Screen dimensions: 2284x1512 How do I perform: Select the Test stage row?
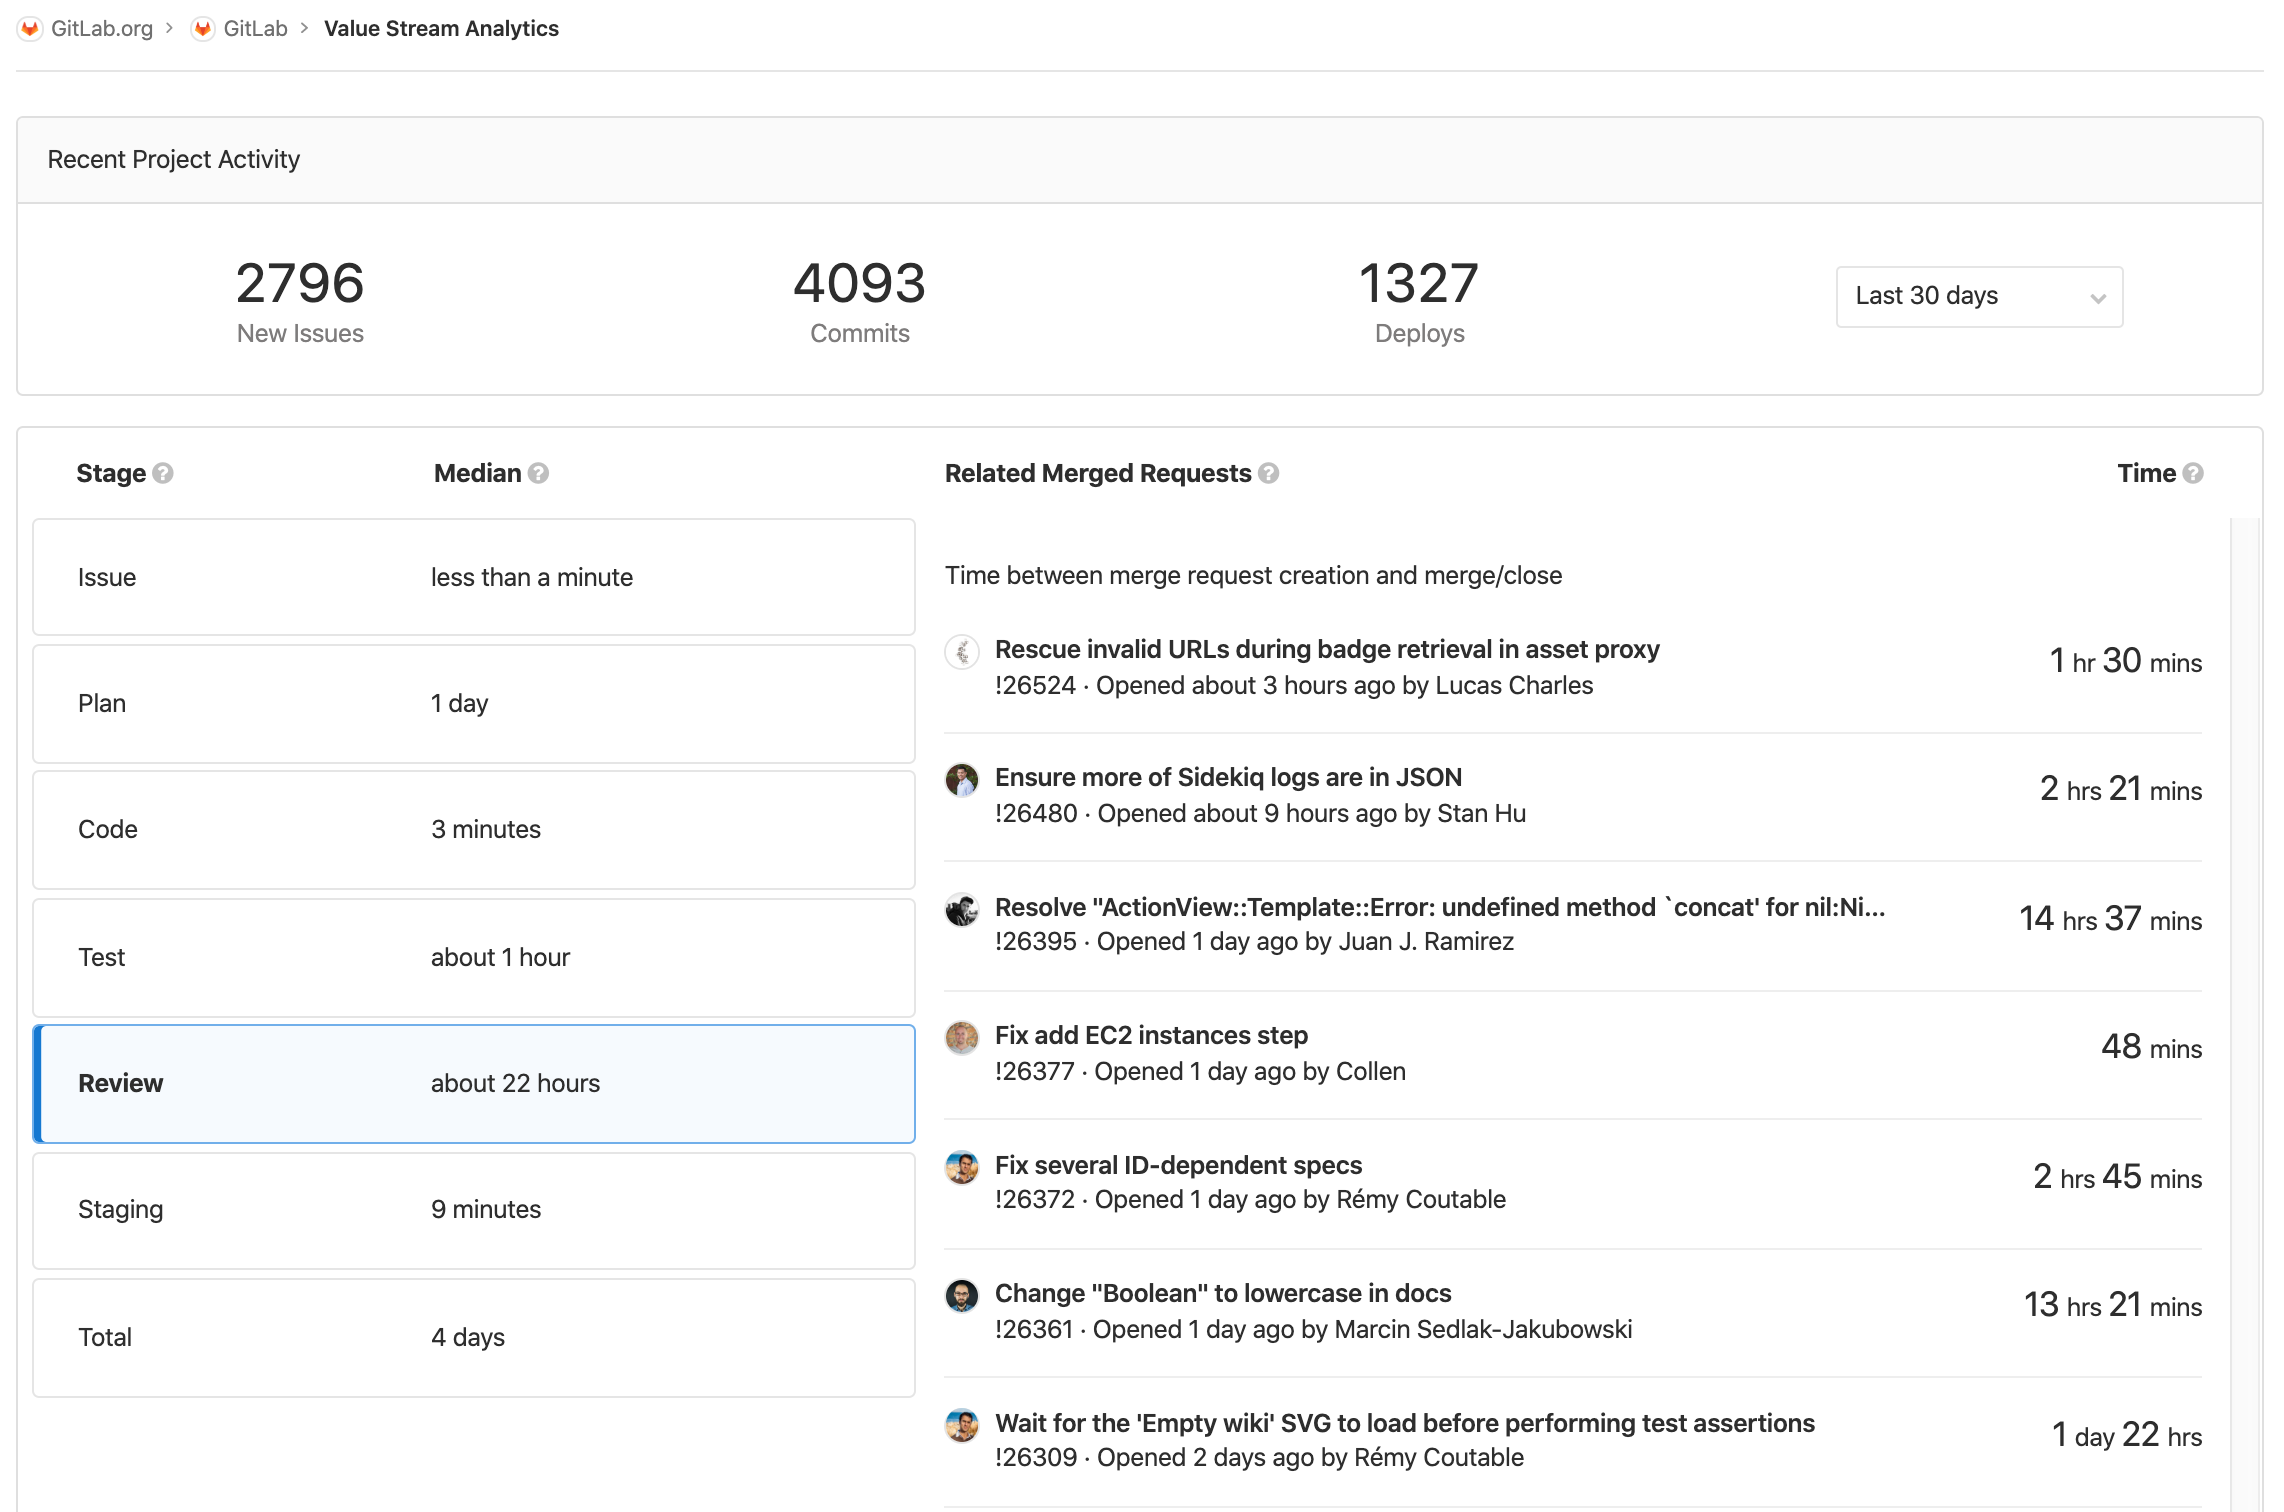[x=474, y=957]
